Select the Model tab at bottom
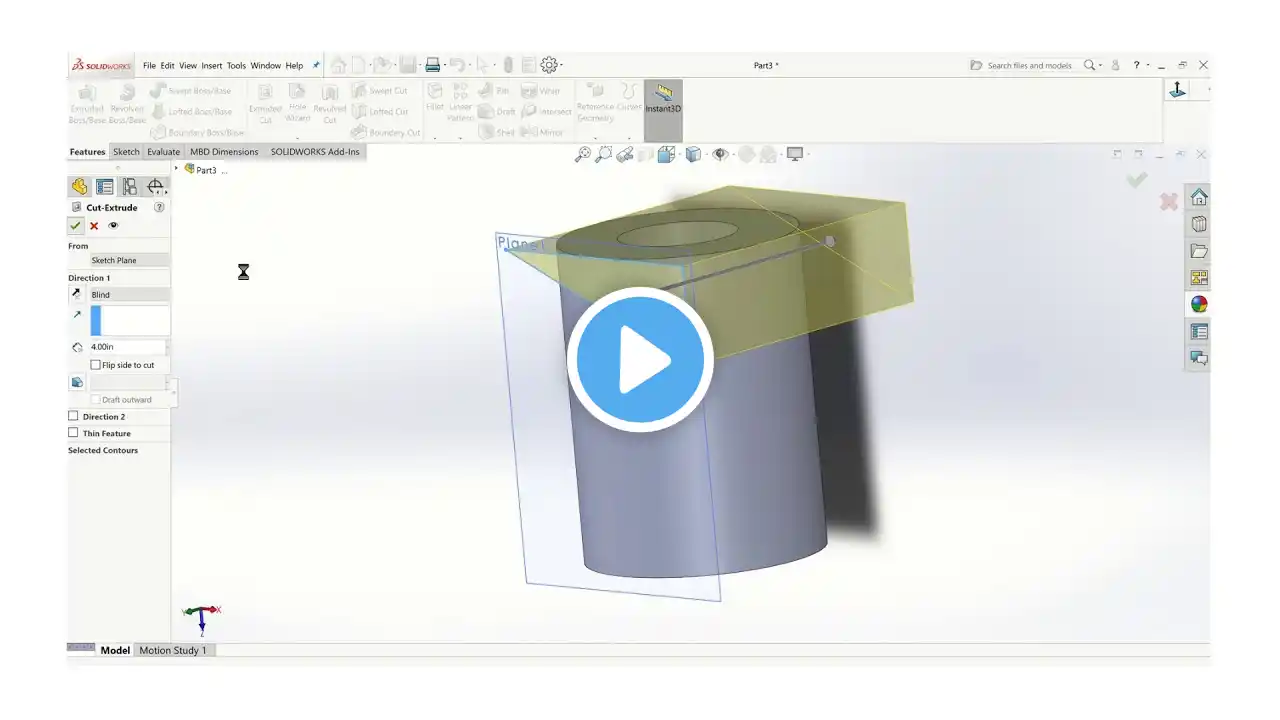The width and height of the screenshot is (1280, 720). [x=115, y=650]
